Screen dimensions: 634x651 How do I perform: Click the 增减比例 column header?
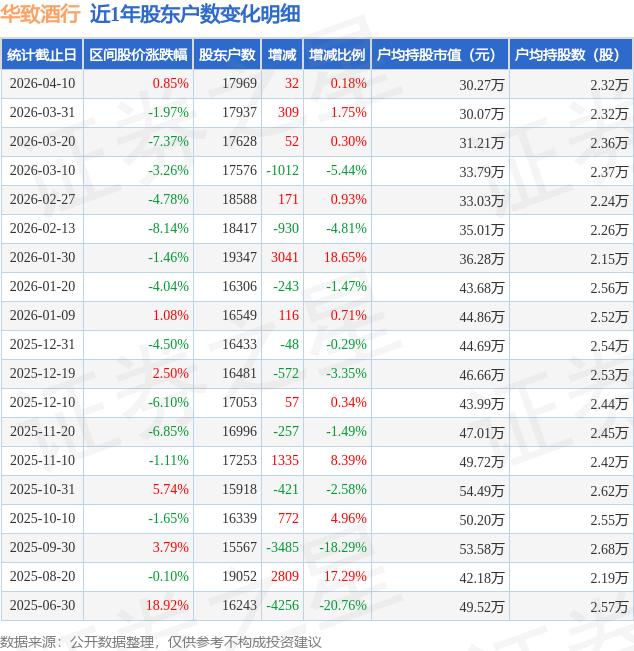[337, 55]
